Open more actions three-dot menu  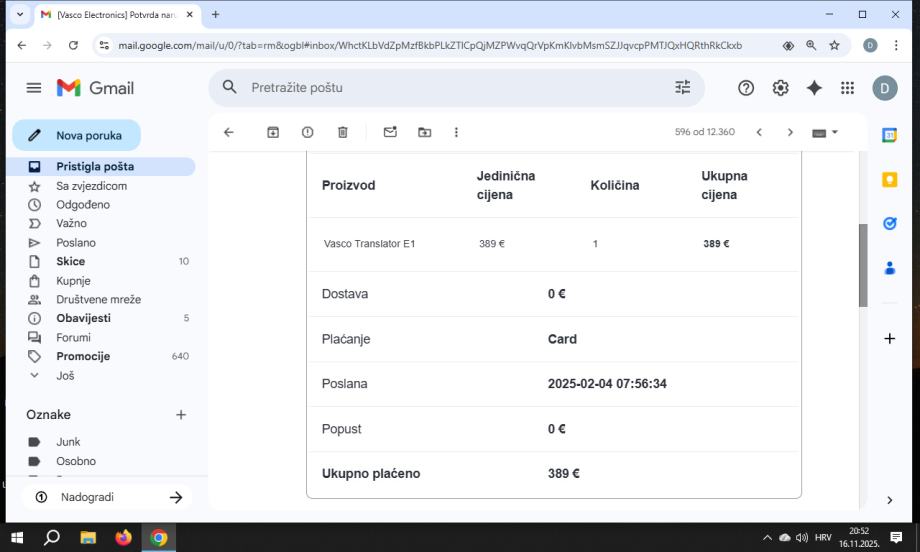click(456, 132)
